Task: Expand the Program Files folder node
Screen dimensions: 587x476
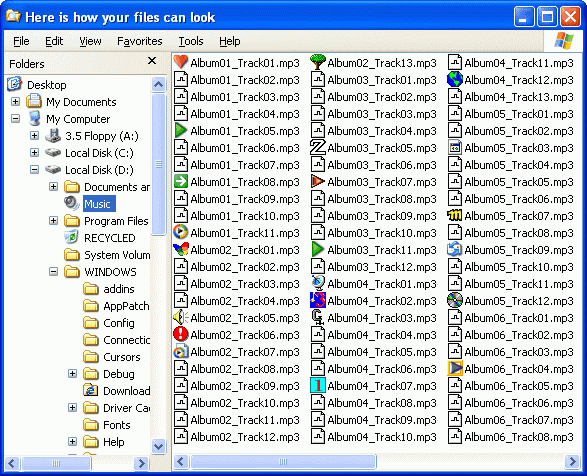Action: point(54,221)
